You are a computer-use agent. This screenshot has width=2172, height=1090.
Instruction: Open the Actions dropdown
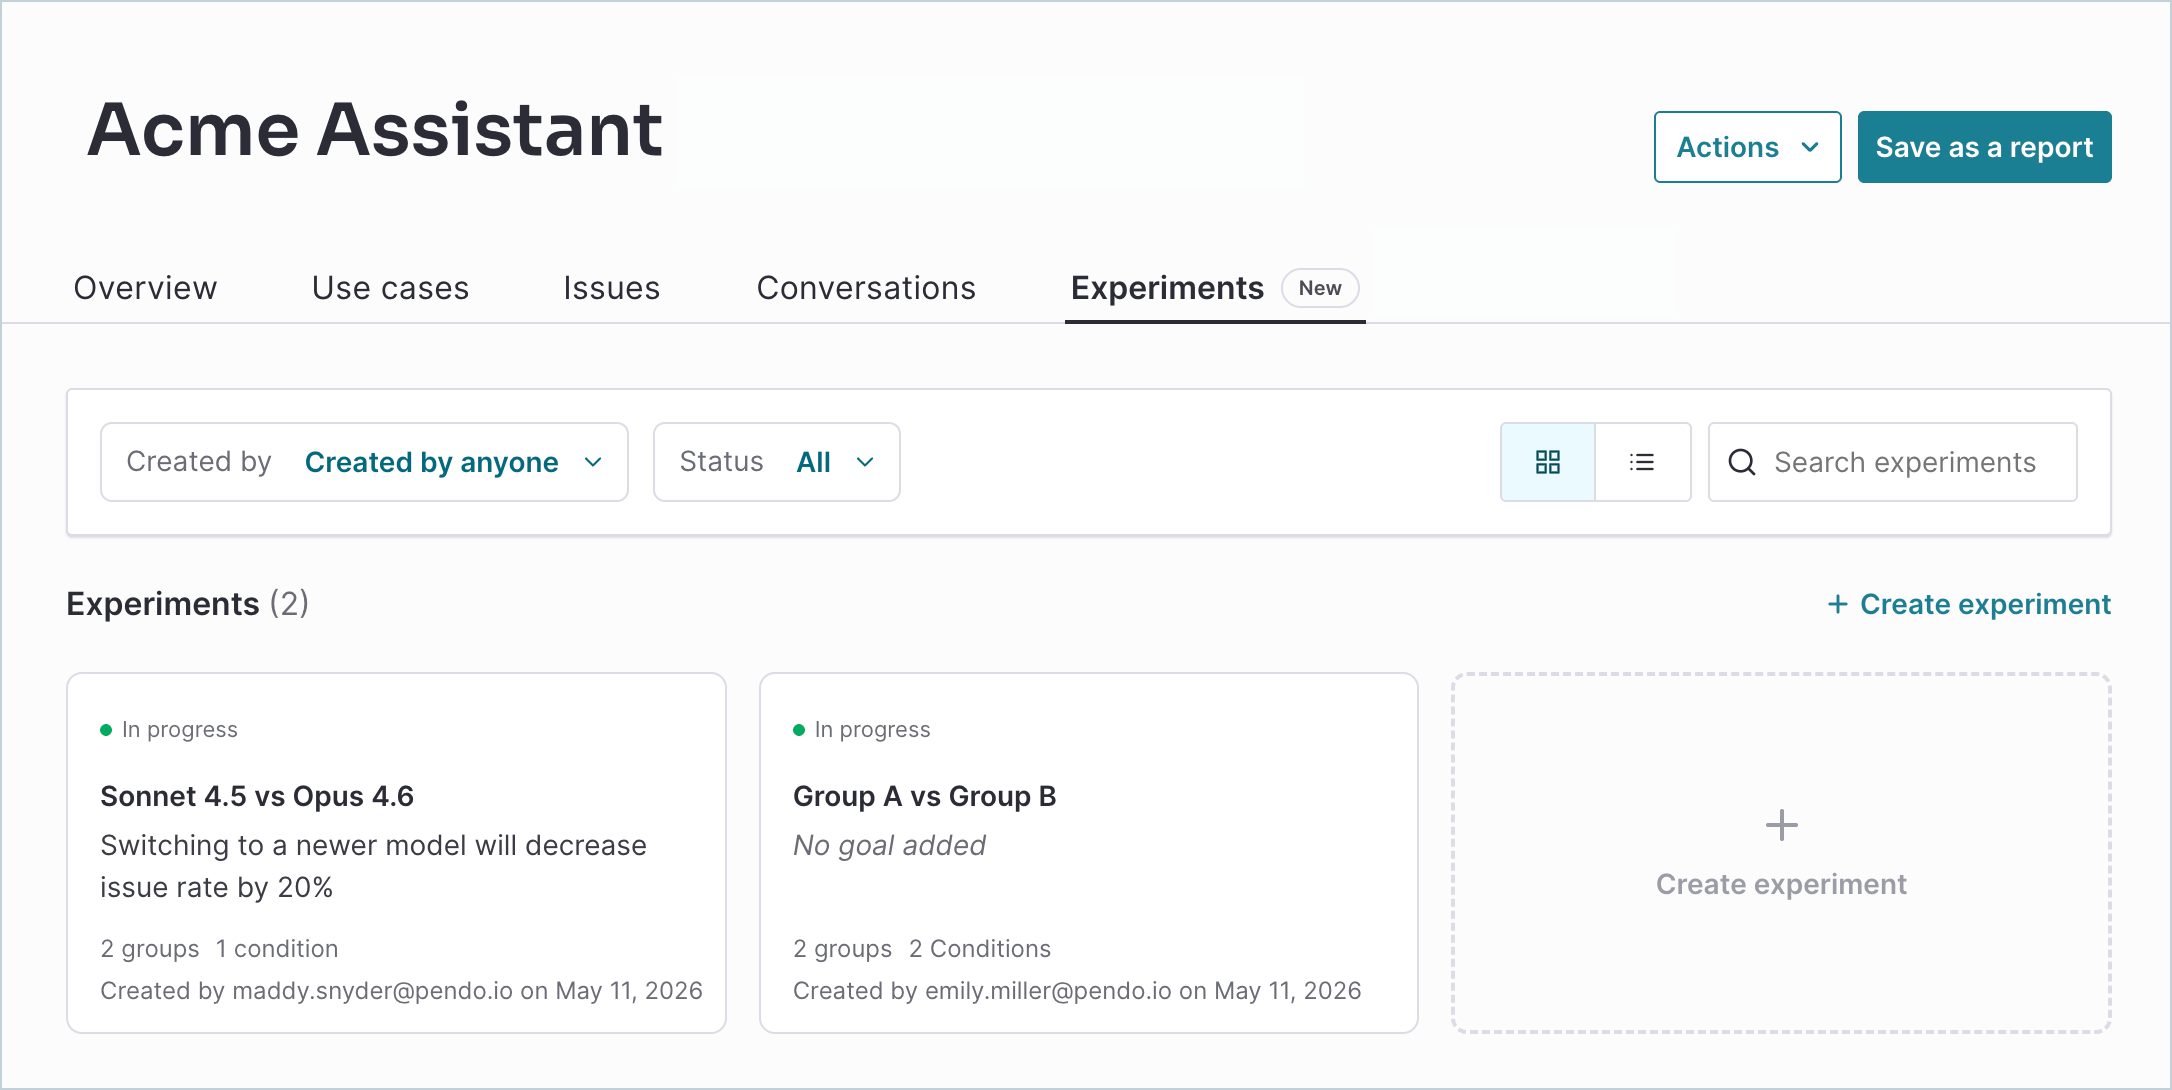(x=1747, y=147)
